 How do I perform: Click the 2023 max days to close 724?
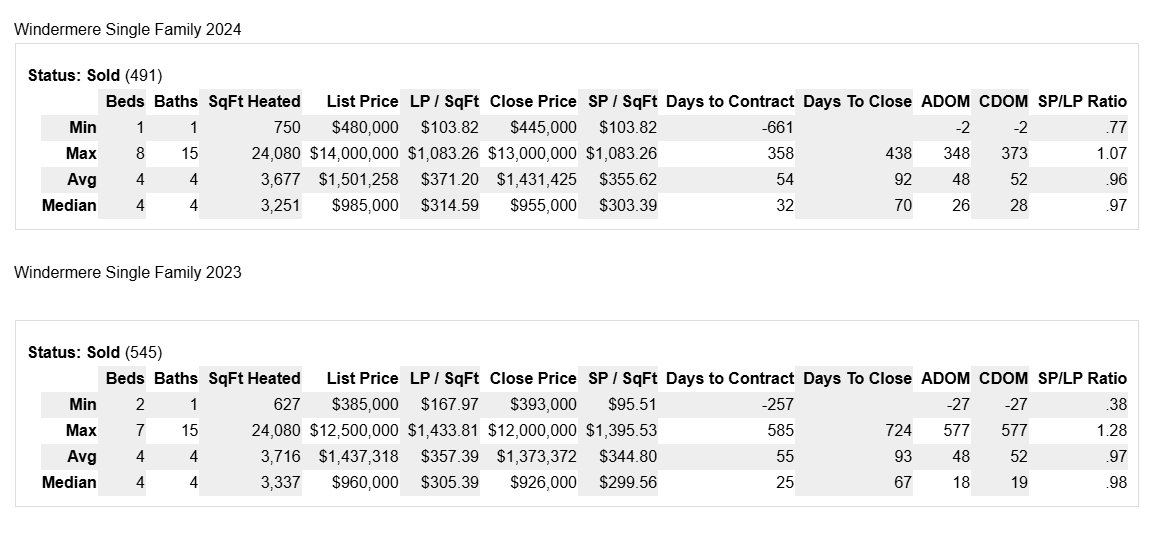pos(898,430)
